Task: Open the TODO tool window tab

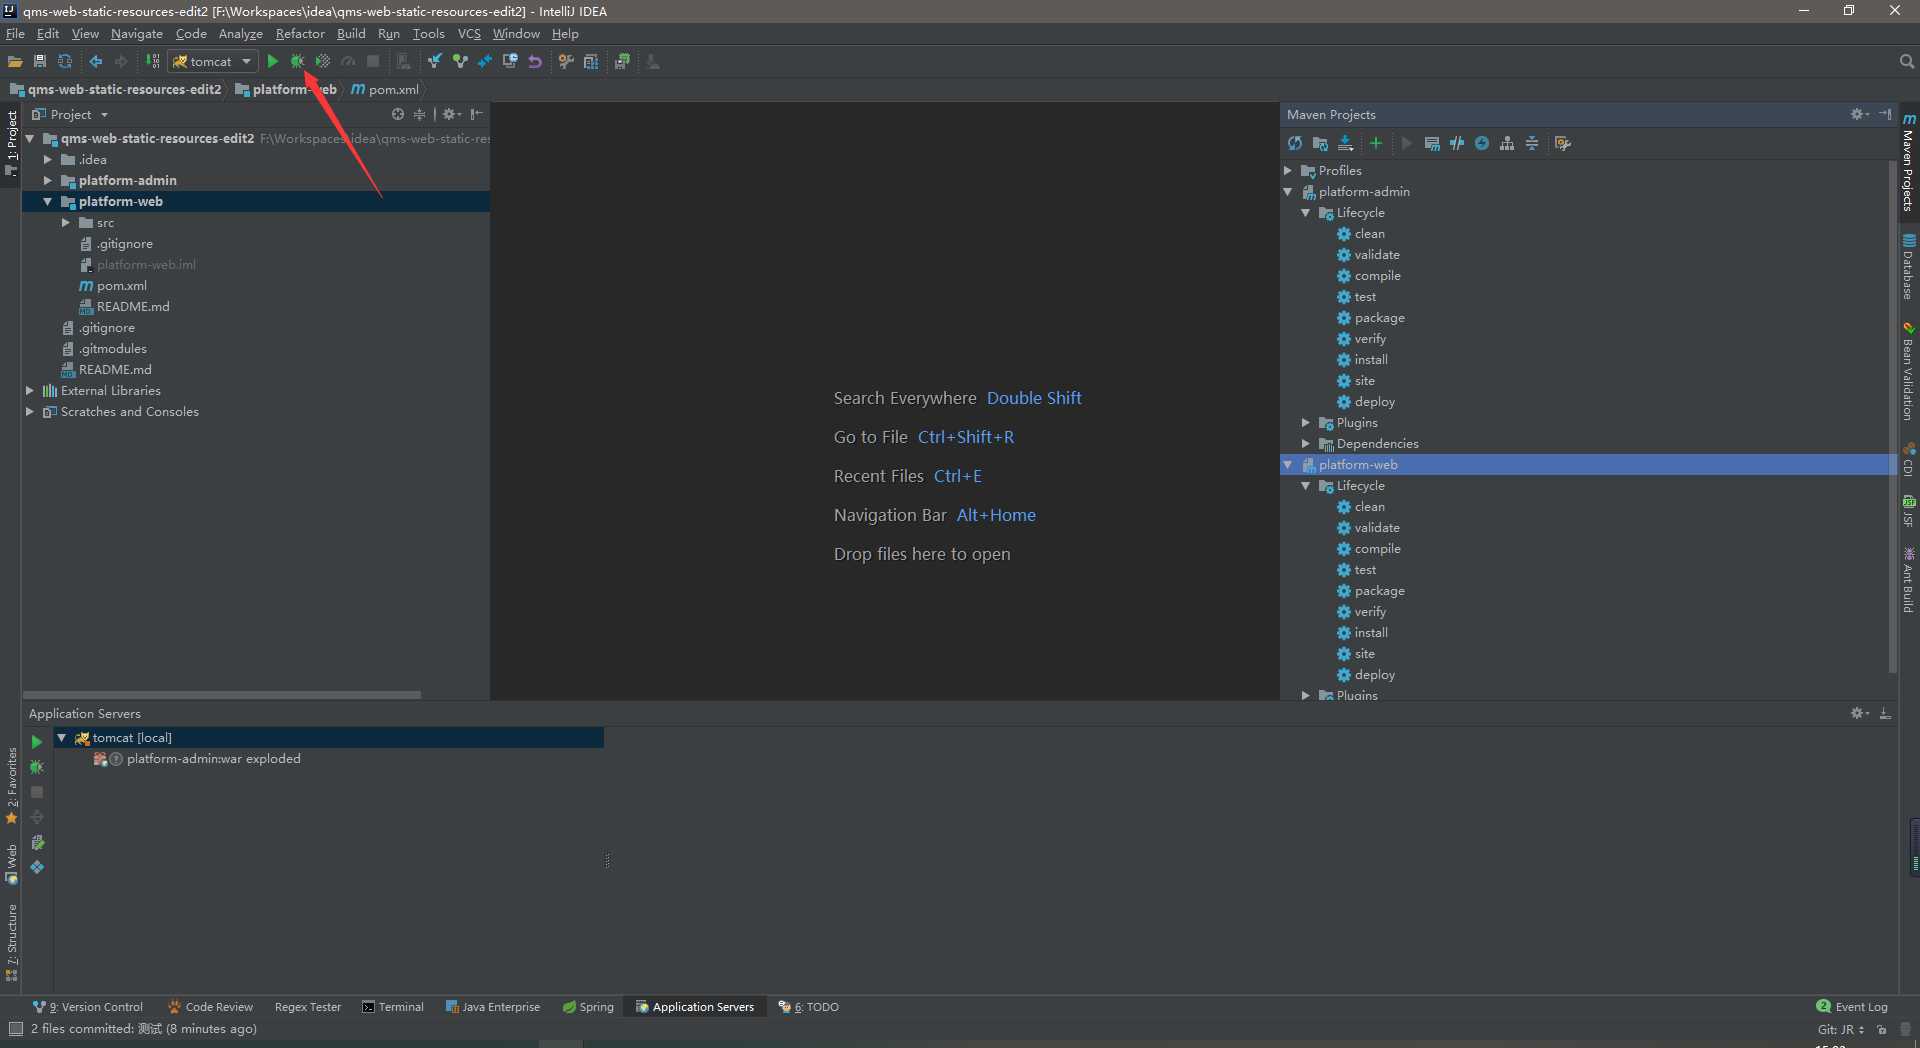Action: pyautogui.click(x=809, y=1007)
